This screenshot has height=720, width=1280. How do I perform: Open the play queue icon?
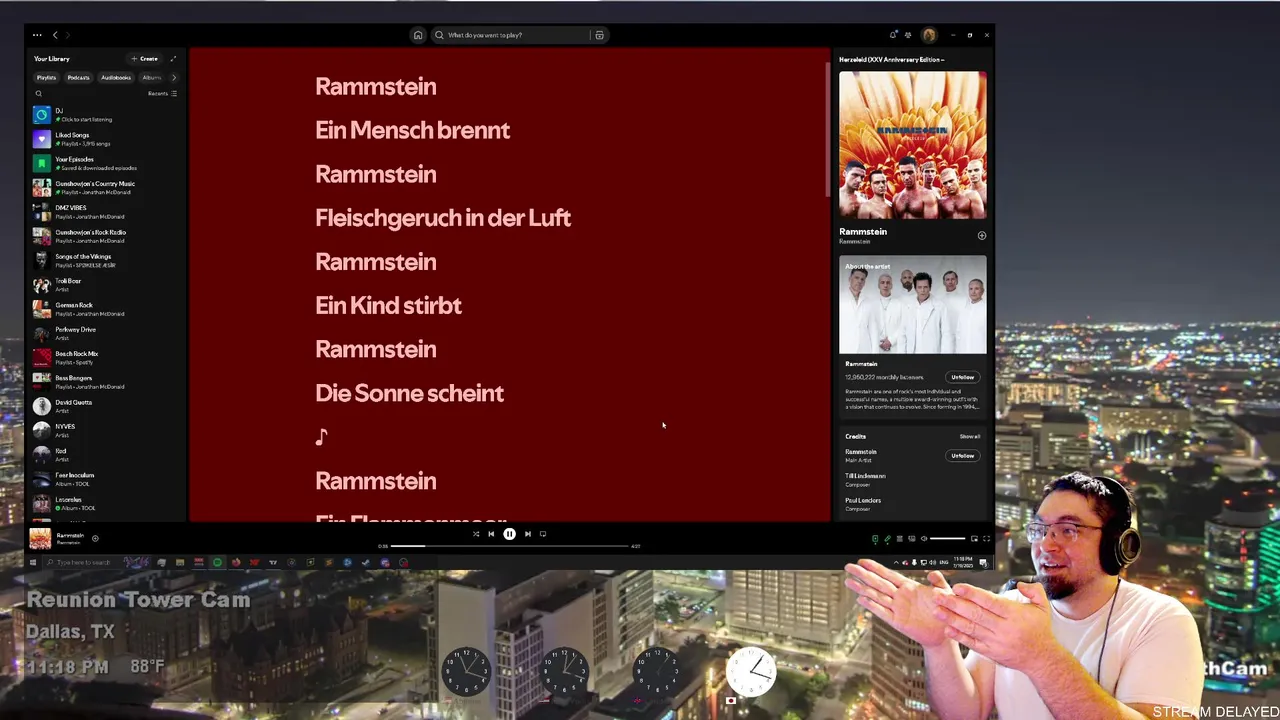click(899, 538)
